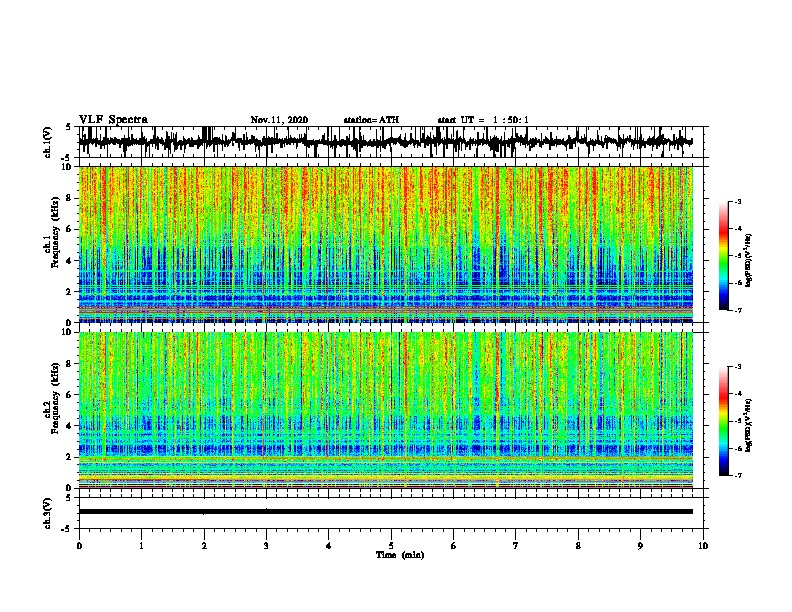Click the "-3" label on ch.1 colorbar

(737, 201)
